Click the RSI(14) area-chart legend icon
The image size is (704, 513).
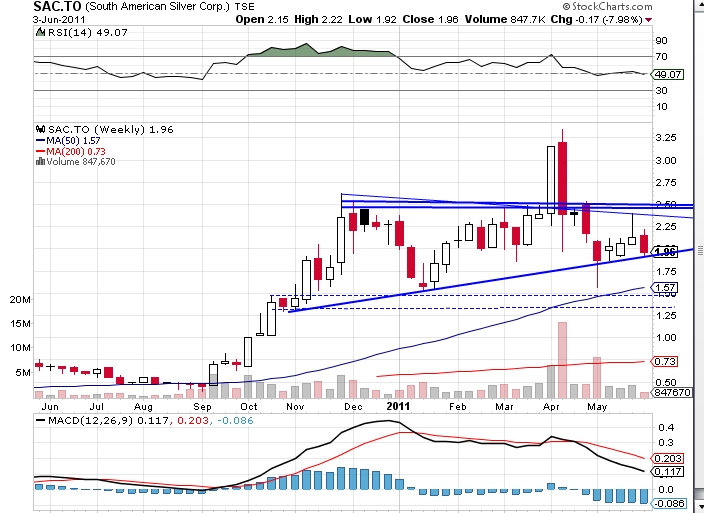click(40, 32)
